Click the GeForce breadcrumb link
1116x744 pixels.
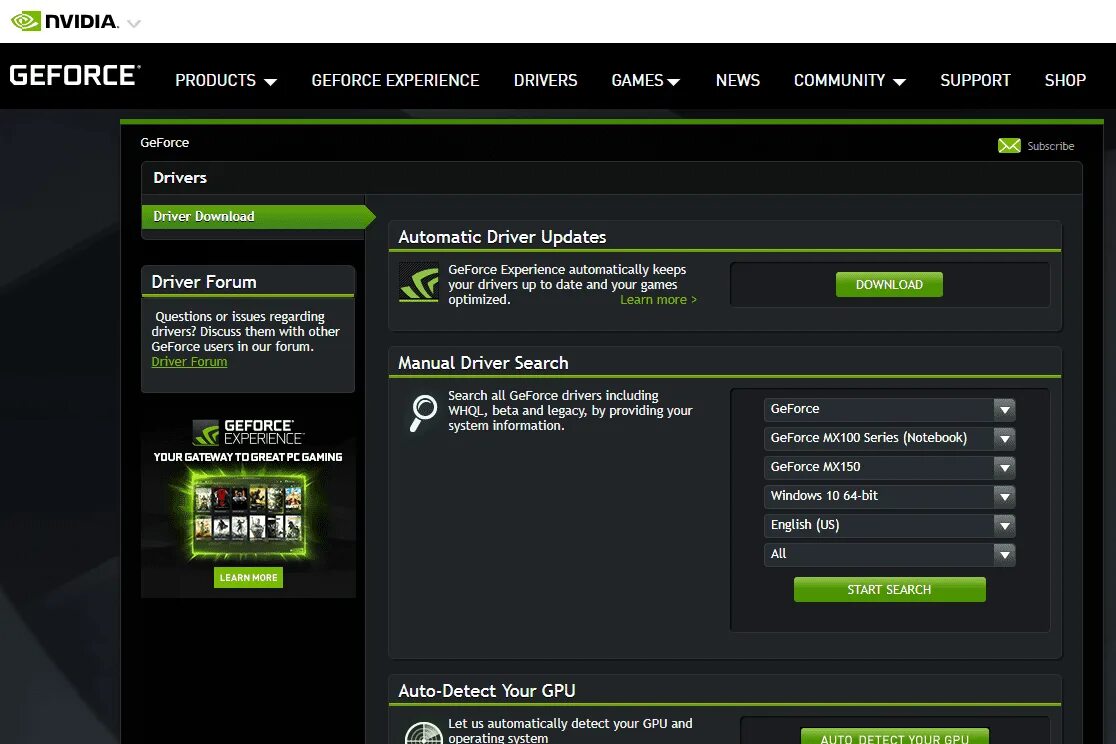point(164,142)
